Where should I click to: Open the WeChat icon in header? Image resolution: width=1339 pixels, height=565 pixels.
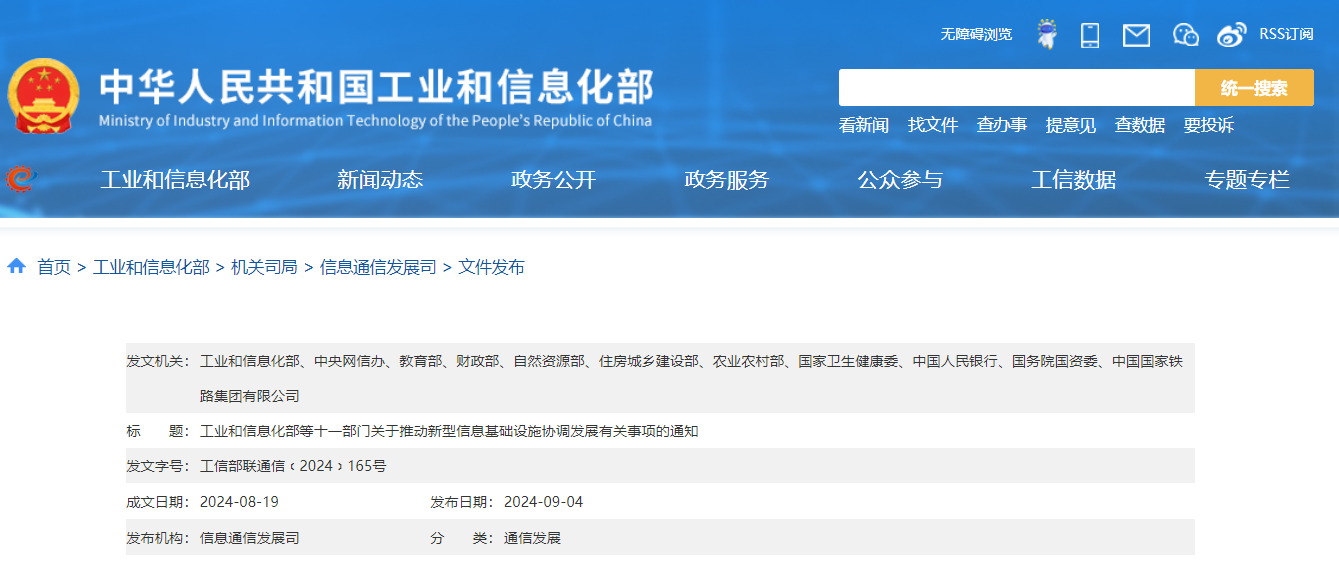pos(1185,35)
